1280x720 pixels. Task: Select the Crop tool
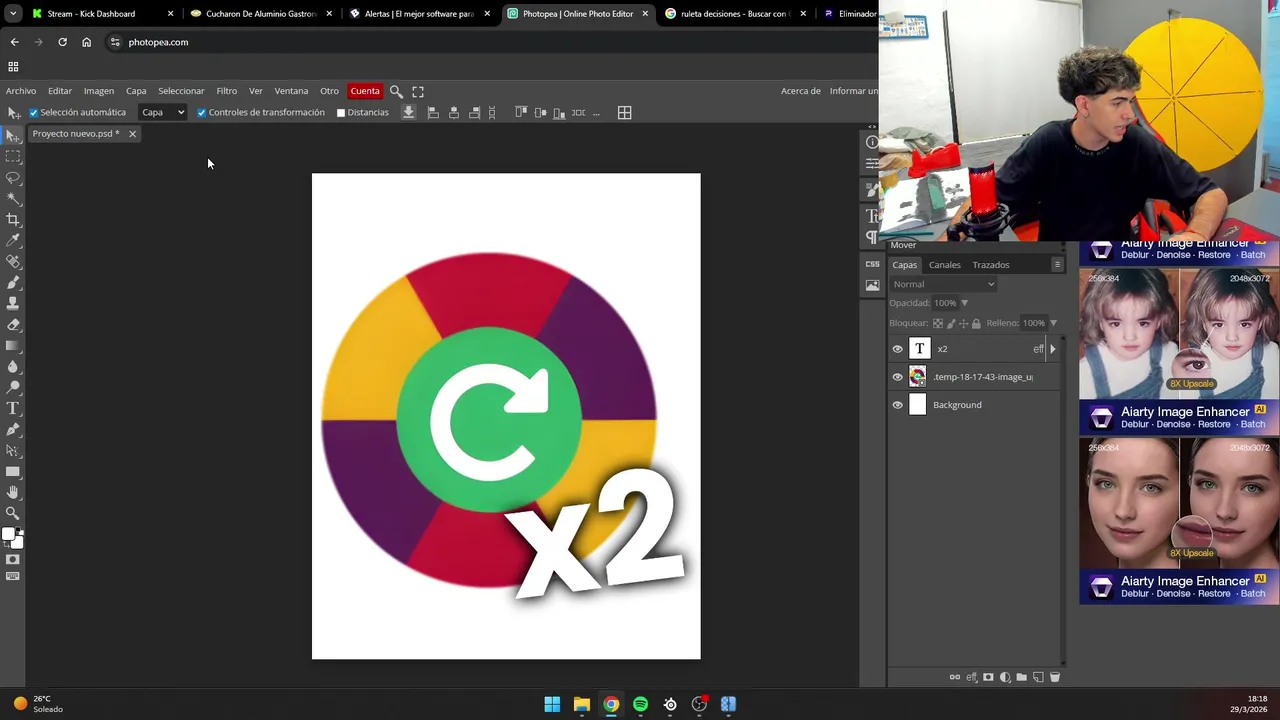[x=13, y=219]
